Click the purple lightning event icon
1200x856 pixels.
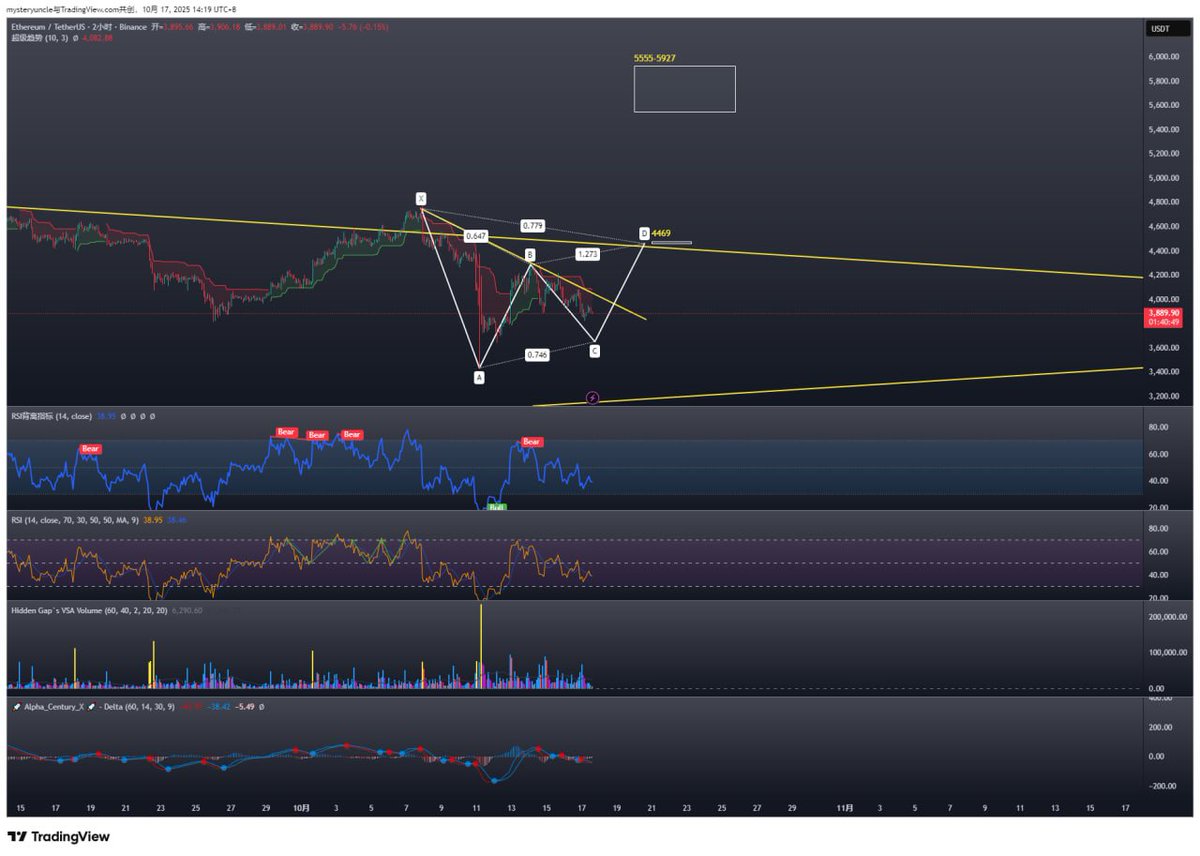pyautogui.click(x=592, y=398)
